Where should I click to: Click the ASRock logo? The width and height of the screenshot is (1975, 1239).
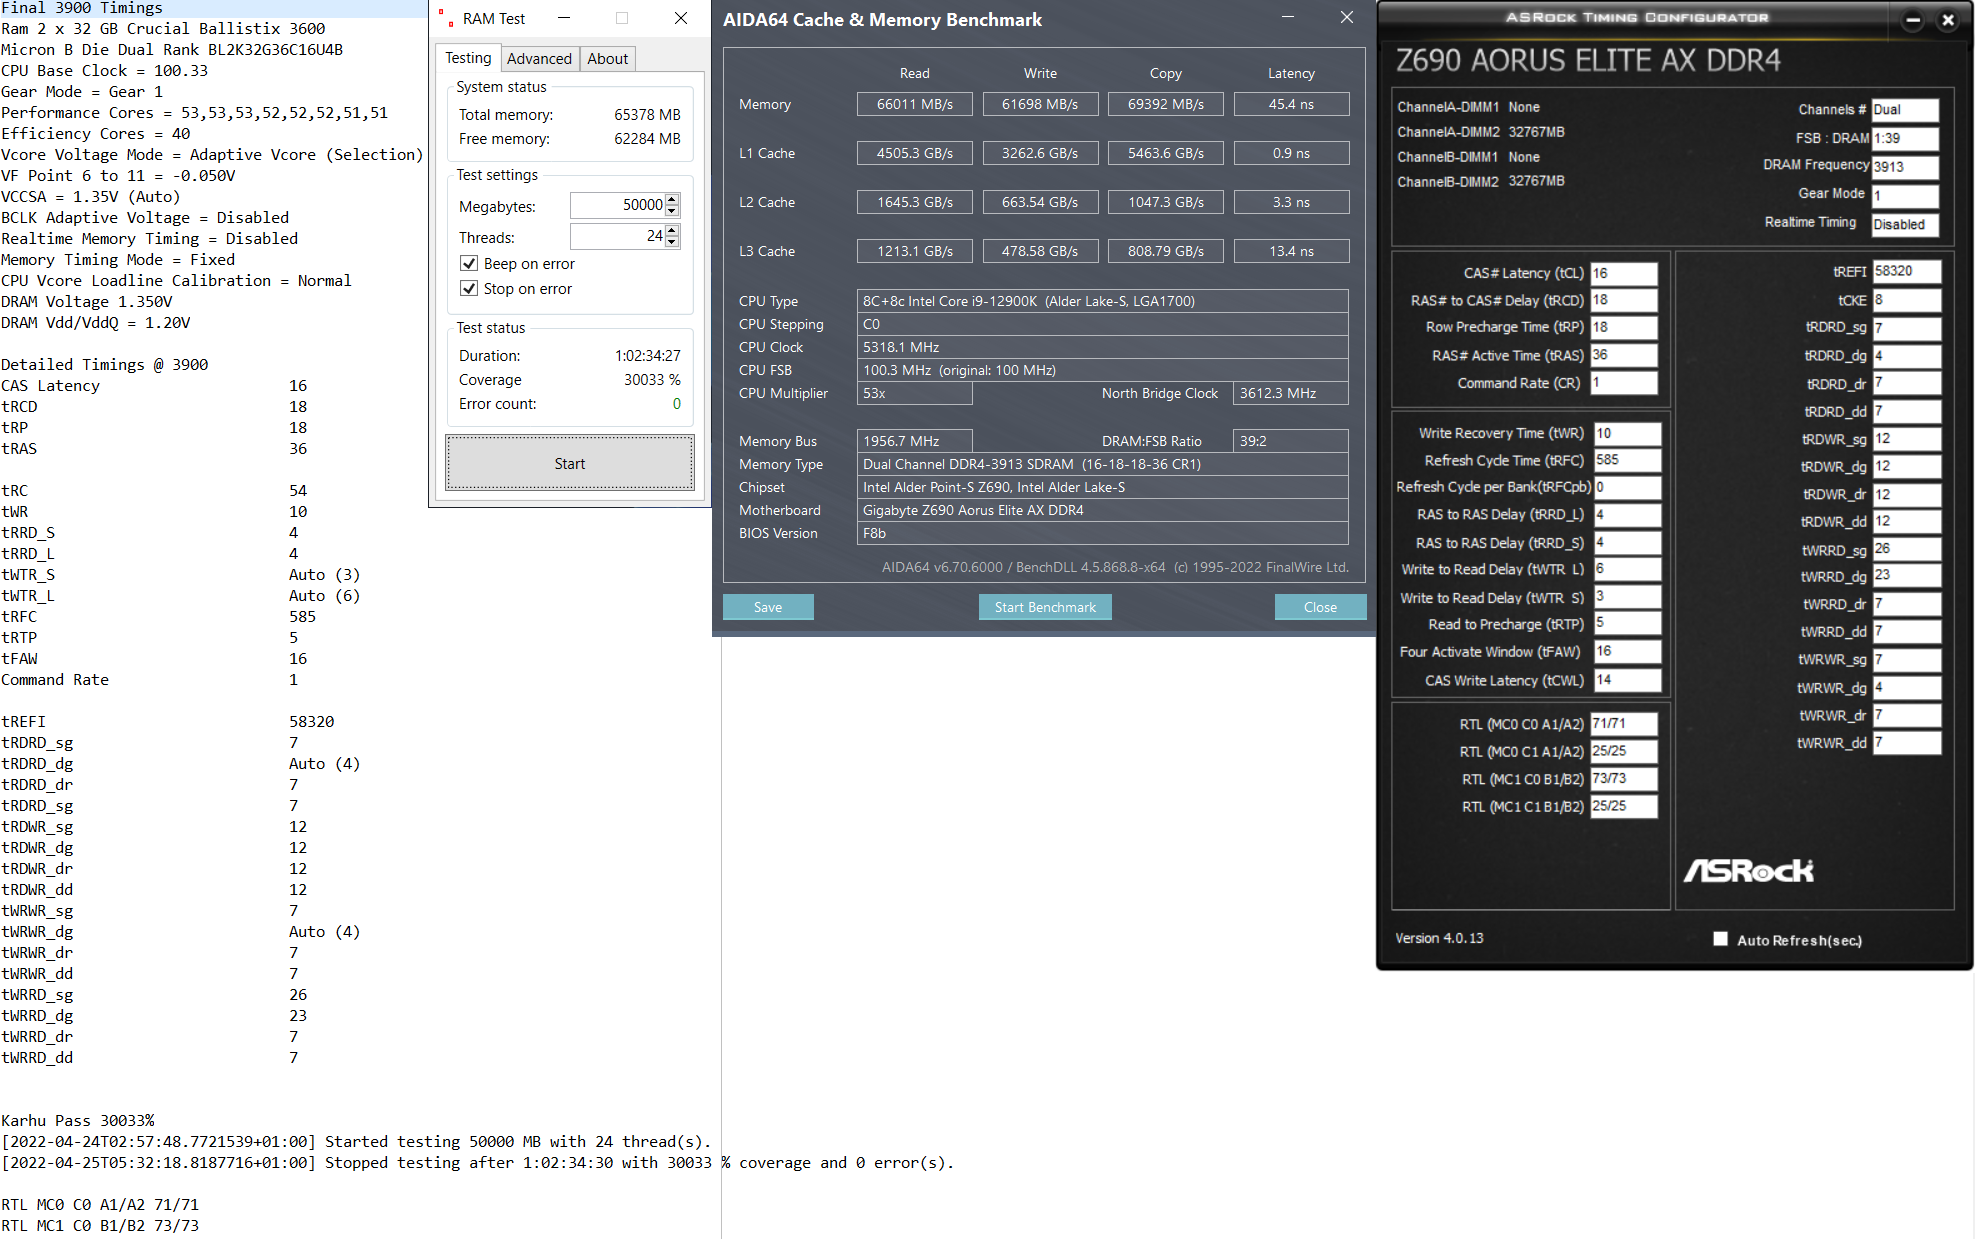coord(1749,870)
